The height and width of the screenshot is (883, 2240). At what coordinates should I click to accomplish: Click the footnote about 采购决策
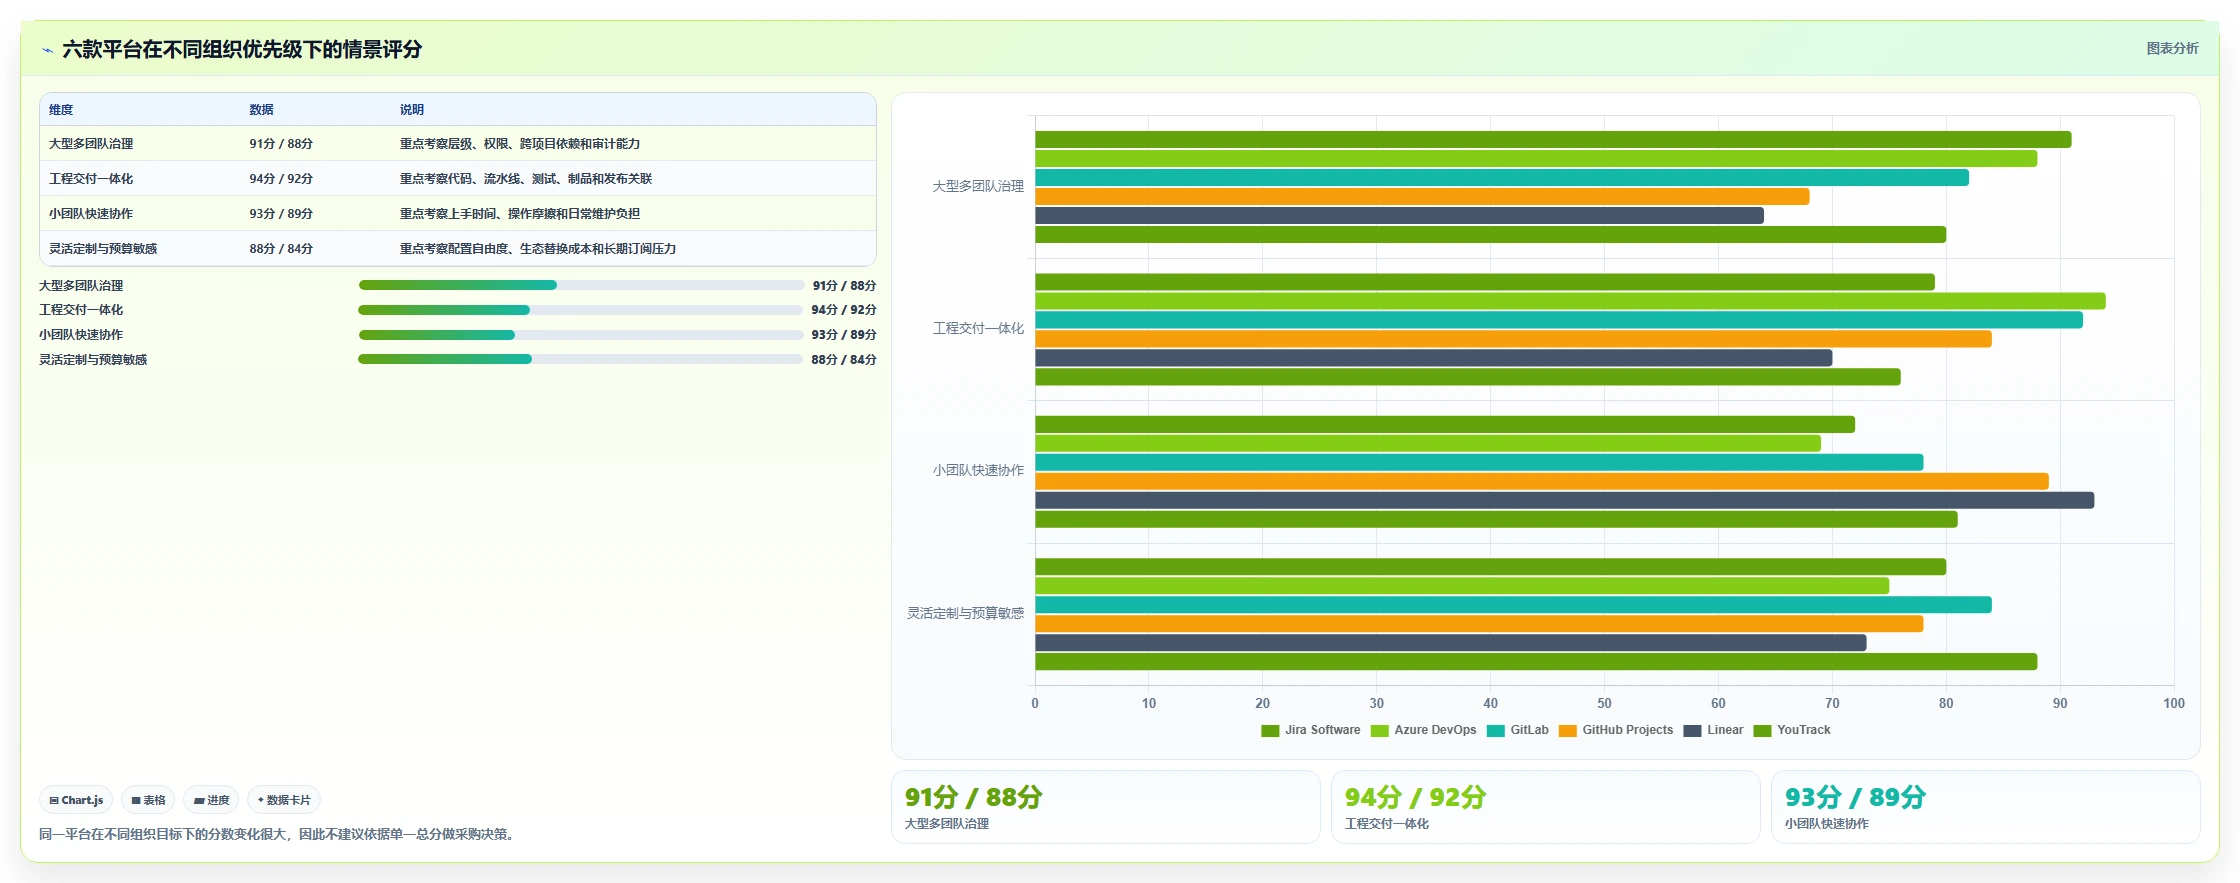[x=279, y=834]
